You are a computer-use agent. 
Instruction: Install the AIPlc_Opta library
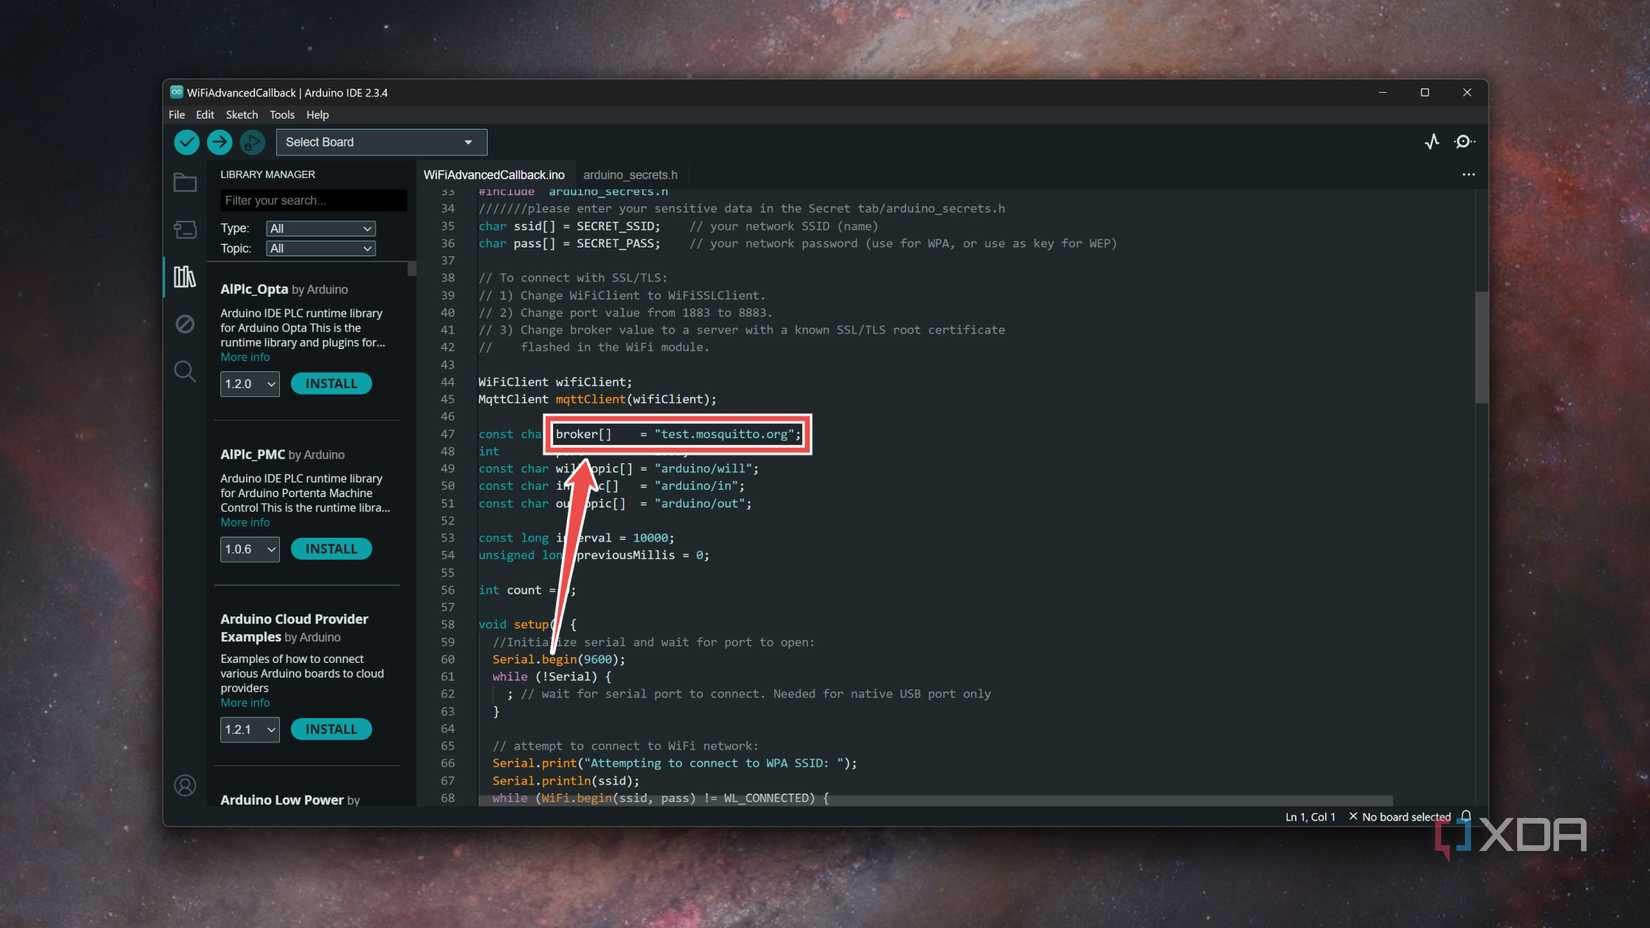coord(331,383)
